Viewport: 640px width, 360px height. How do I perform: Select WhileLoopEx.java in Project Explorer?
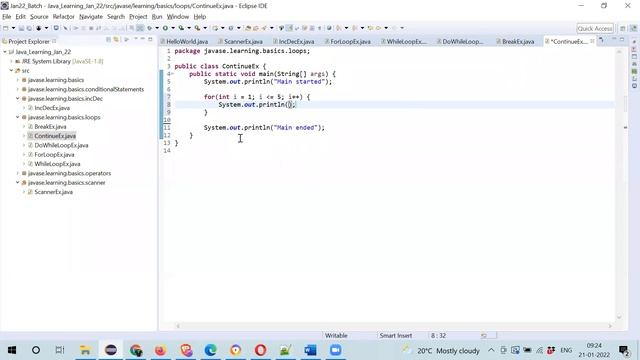57,164
